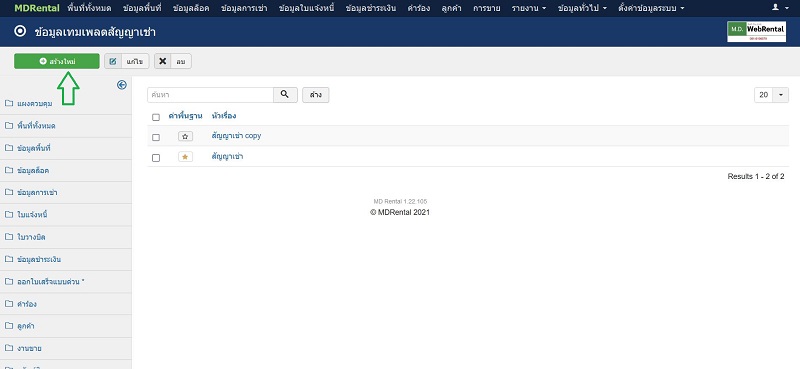This screenshot has height=369, width=800.
Task: Open sidebar item ข้อมูลการเช่า
Action: coord(37,192)
